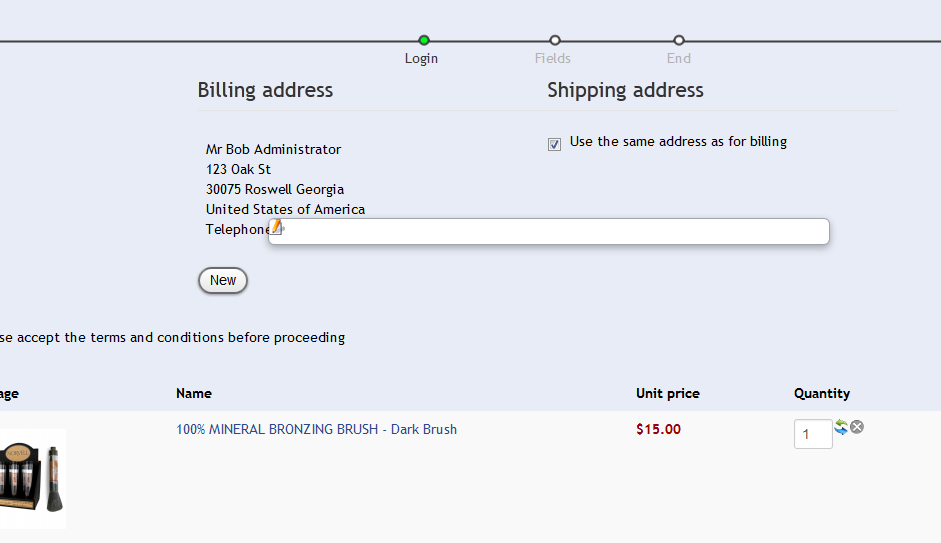The image size is (941, 543).
Task: Click the terms and conditions notice text
Action: (172, 337)
